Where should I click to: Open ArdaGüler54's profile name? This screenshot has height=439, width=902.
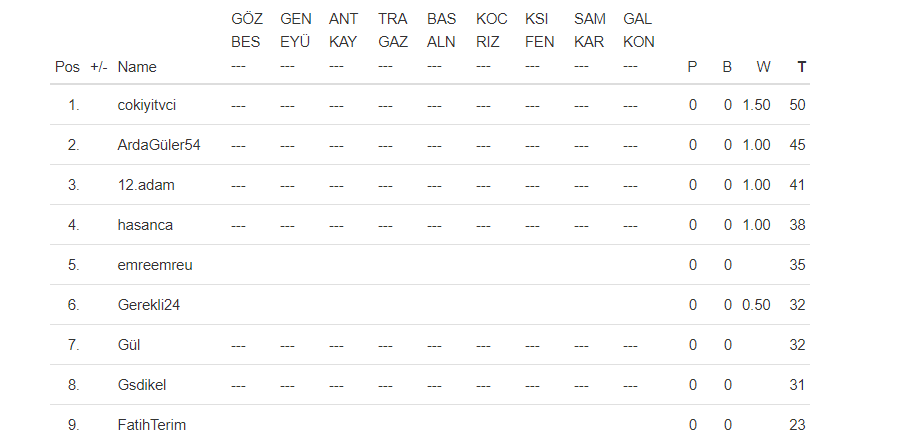(x=159, y=145)
